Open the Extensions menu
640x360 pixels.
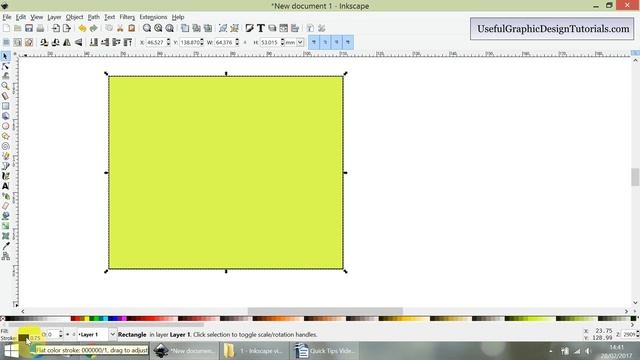click(153, 17)
